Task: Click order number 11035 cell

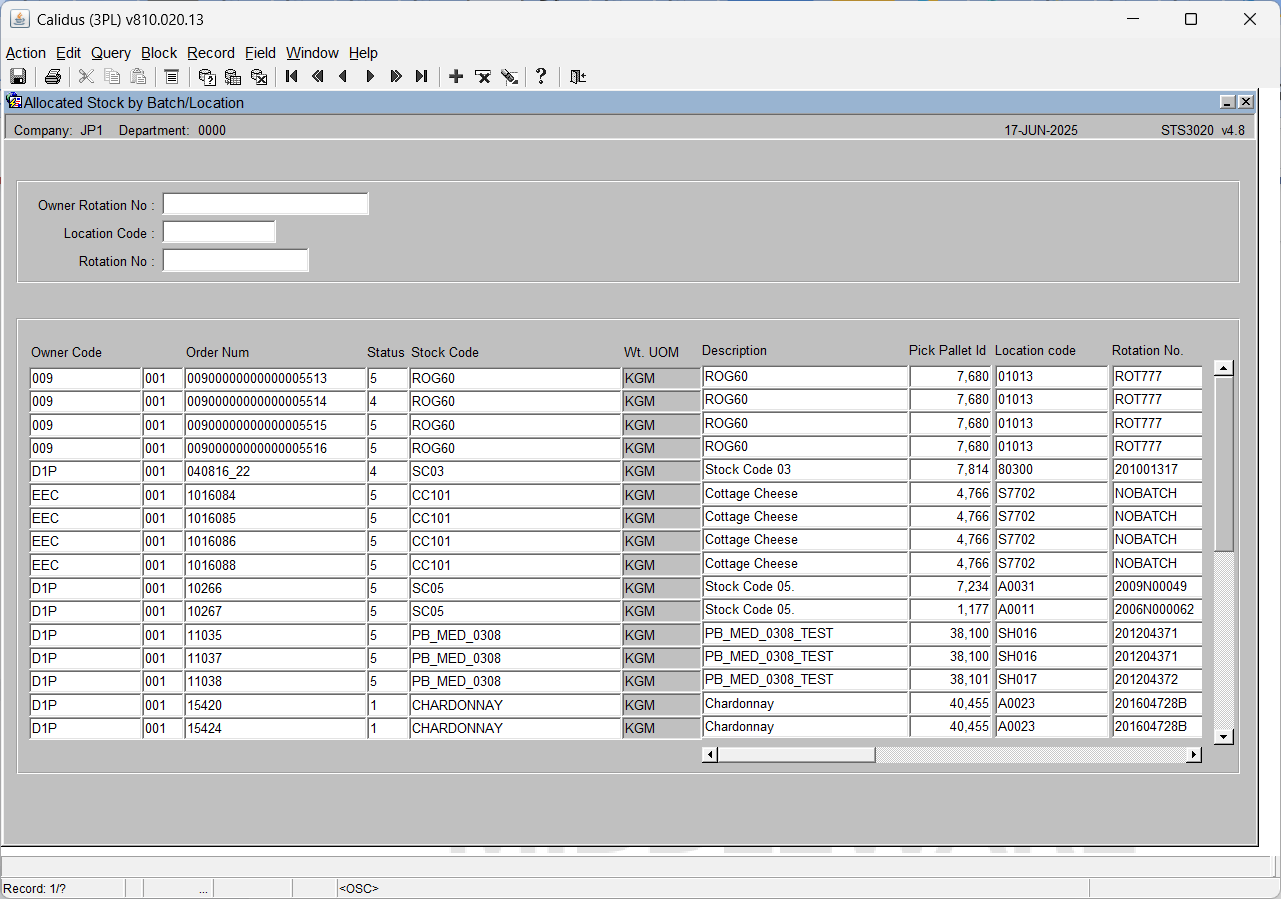Action: pos(275,635)
